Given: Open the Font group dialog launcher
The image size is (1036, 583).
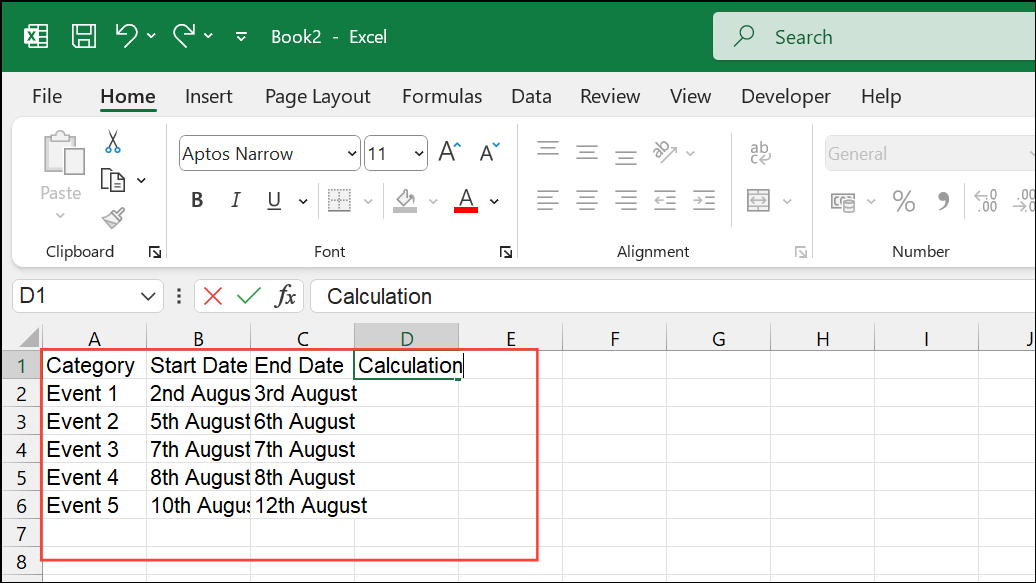Looking at the screenshot, I should click(x=506, y=252).
